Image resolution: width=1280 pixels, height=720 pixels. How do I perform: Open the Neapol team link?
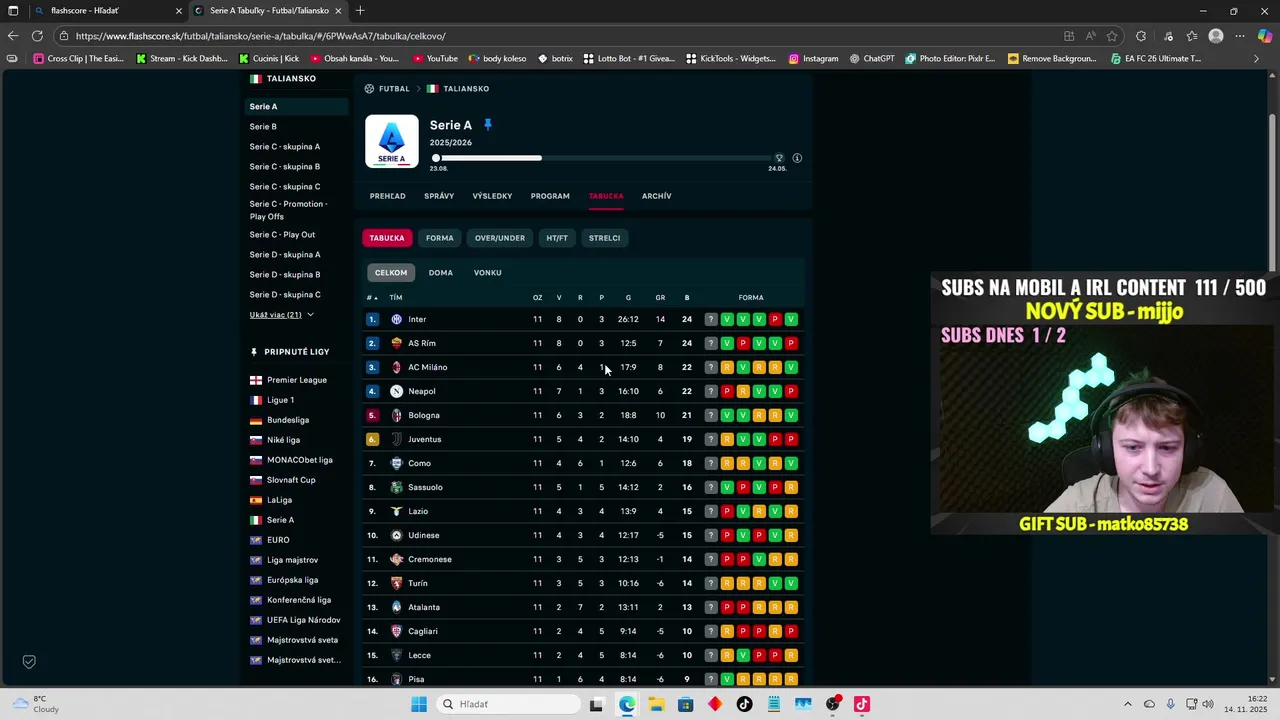(x=421, y=391)
